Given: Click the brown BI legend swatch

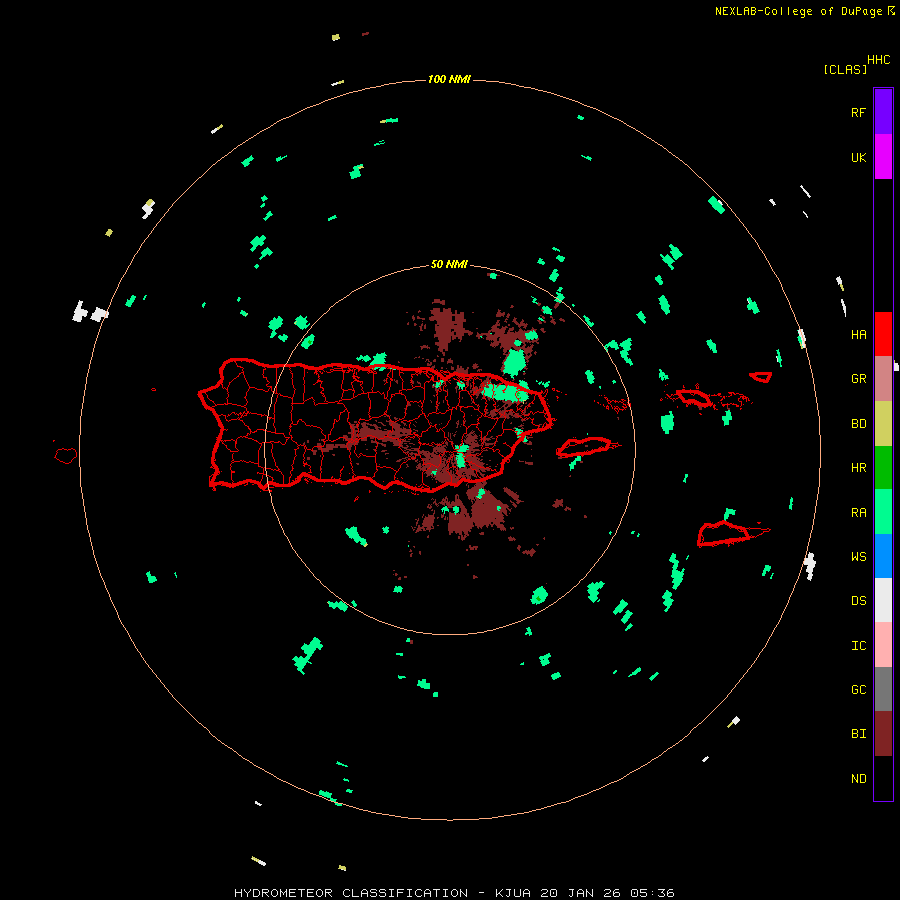Looking at the screenshot, I should click(883, 734).
